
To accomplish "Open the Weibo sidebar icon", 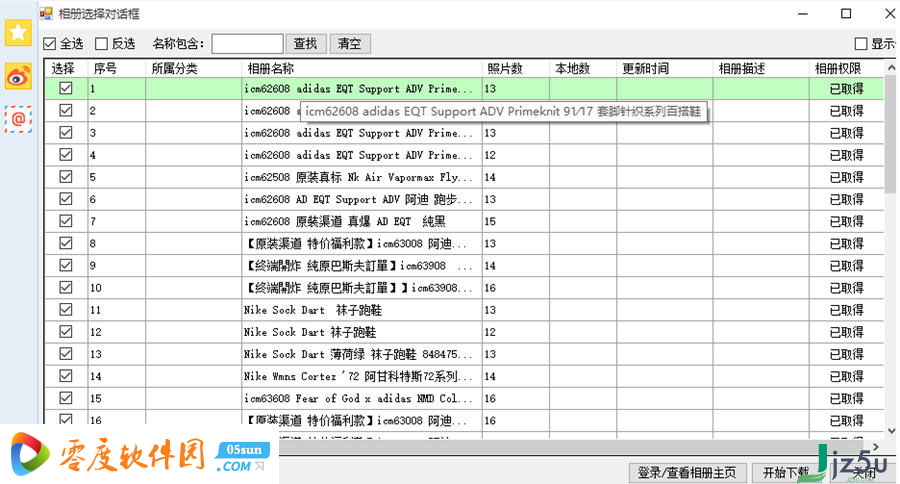I will pos(18,76).
